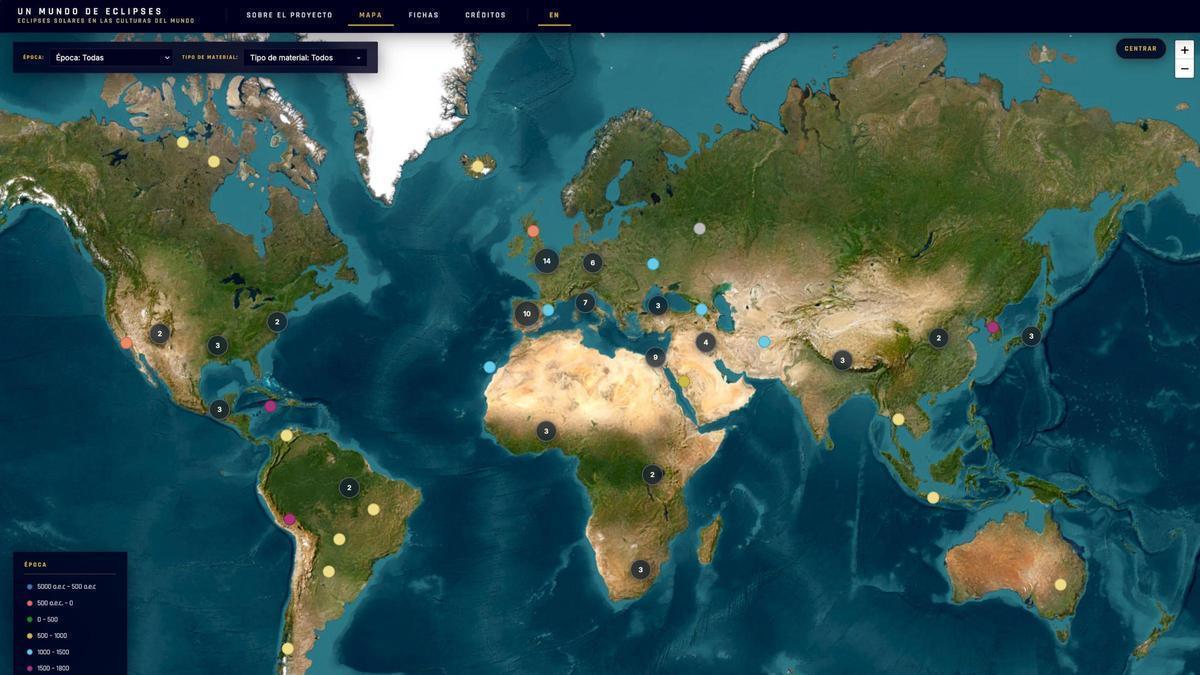This screenshot has height=675, width=1200.
Task: Click the '1500 - 1800' legend label
Action: click(53, 668)
